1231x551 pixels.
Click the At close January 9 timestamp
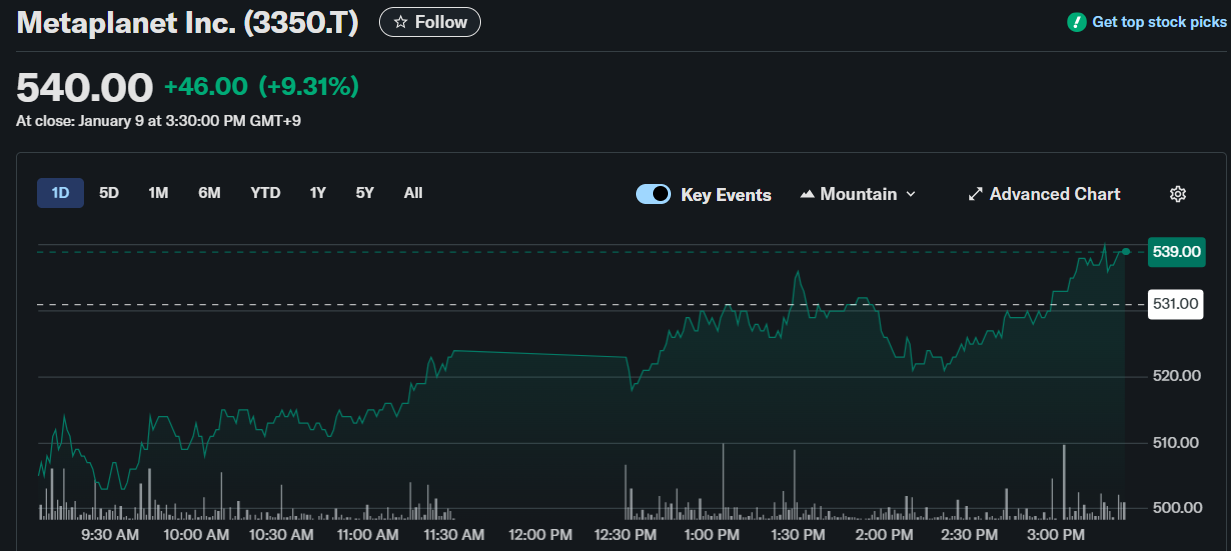(x=159, y=121)
